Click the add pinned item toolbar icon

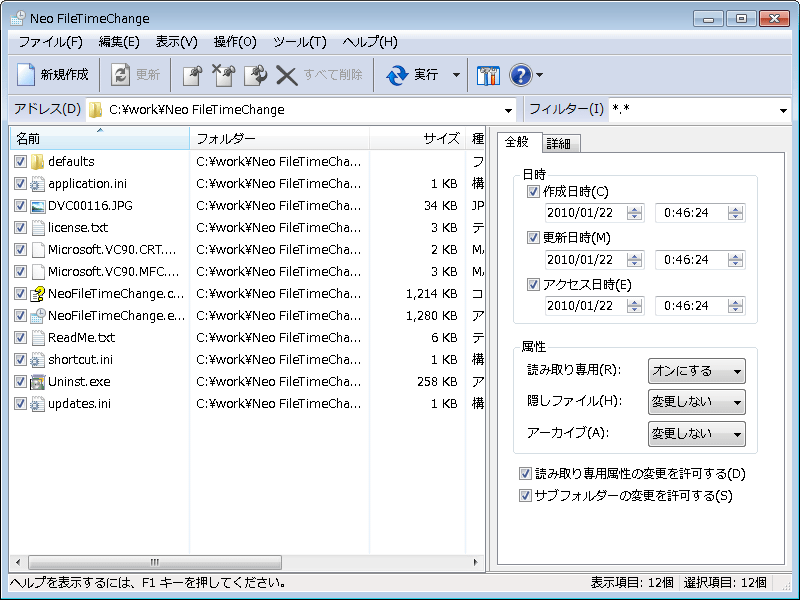[192, 75]
